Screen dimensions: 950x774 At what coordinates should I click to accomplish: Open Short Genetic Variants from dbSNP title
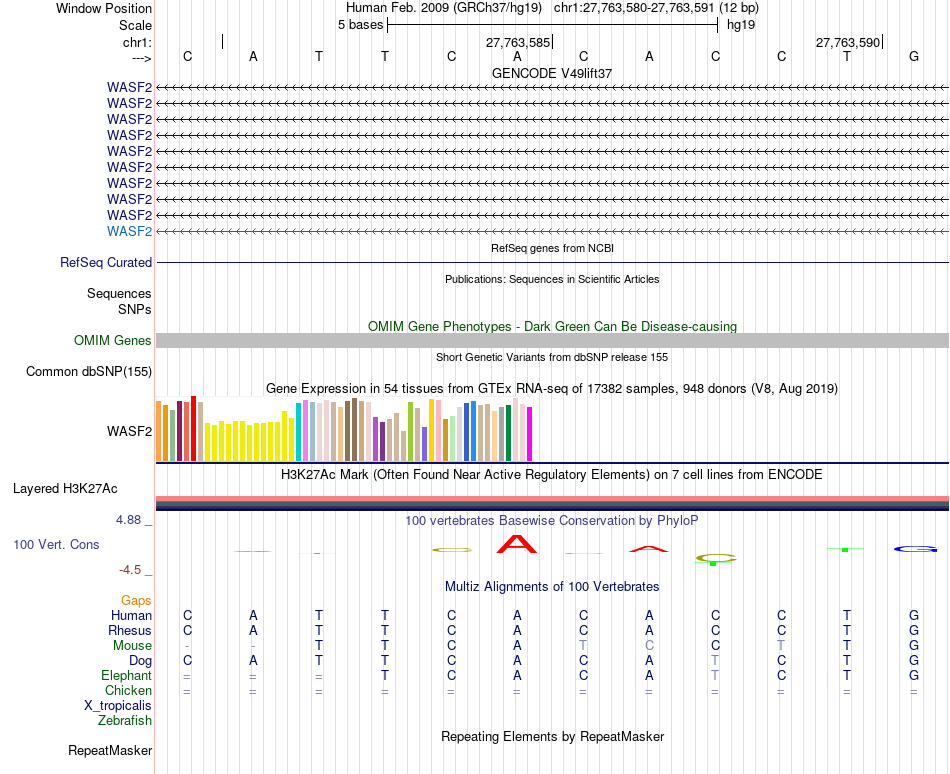[552, 357]
